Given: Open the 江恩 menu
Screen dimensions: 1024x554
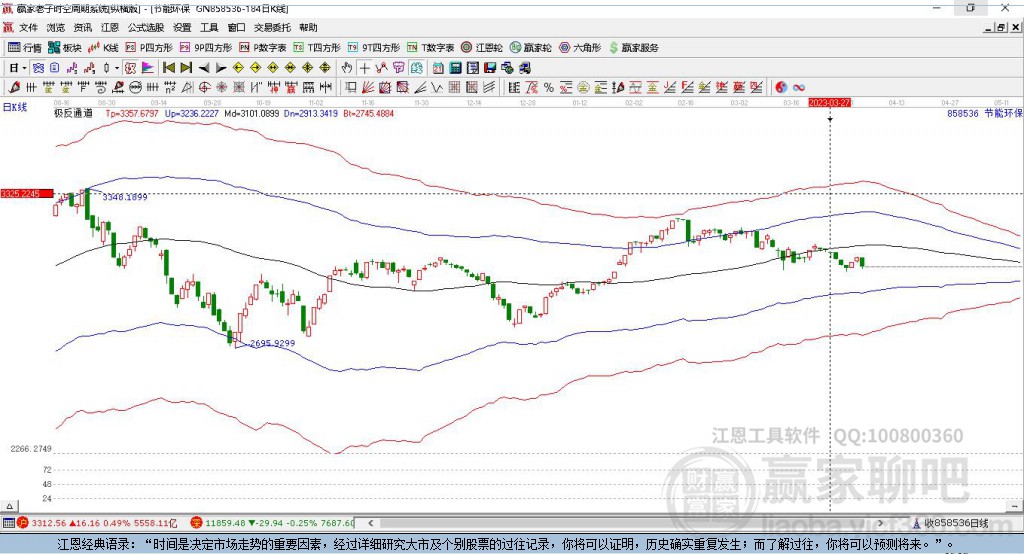Looking at the screenshot, I should point(110,27).
